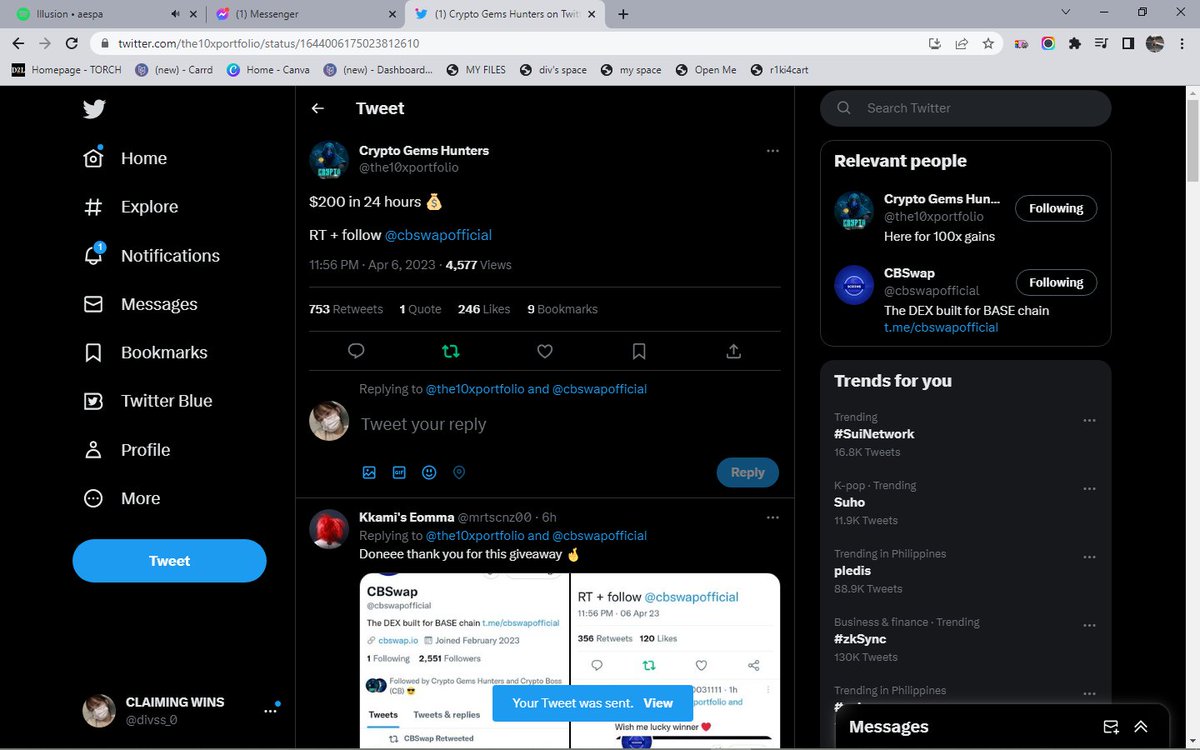Click the browser back arrow
The image size is (1200, 750).
[18, 43]
